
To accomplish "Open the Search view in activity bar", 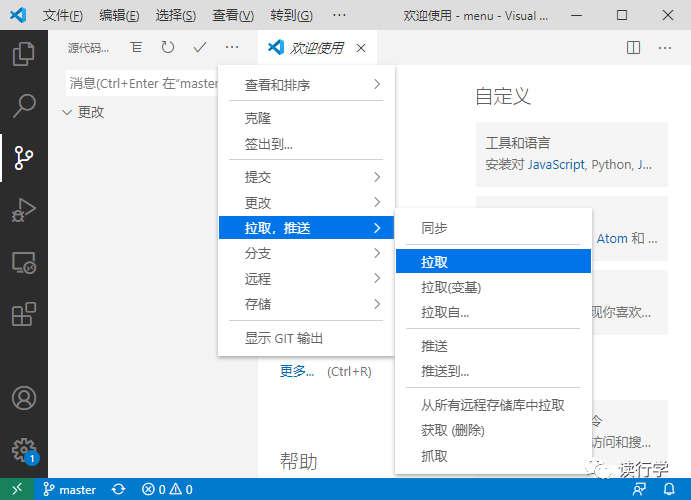I will click(24, 106).
